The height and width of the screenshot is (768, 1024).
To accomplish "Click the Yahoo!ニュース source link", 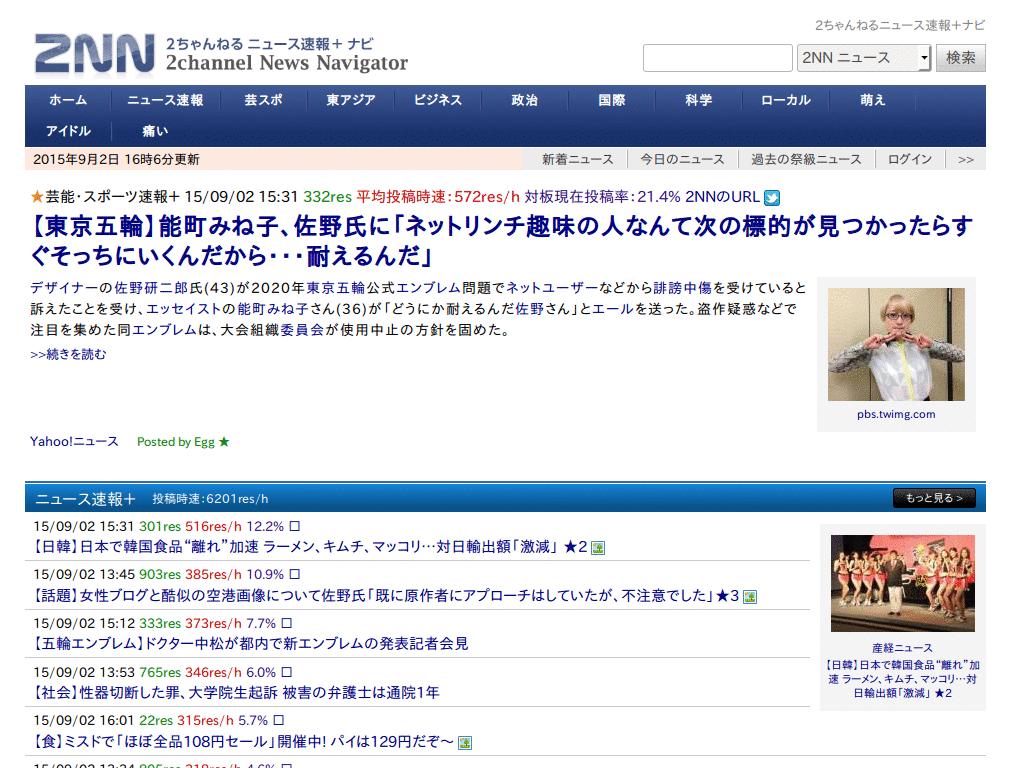I will 74,441.
